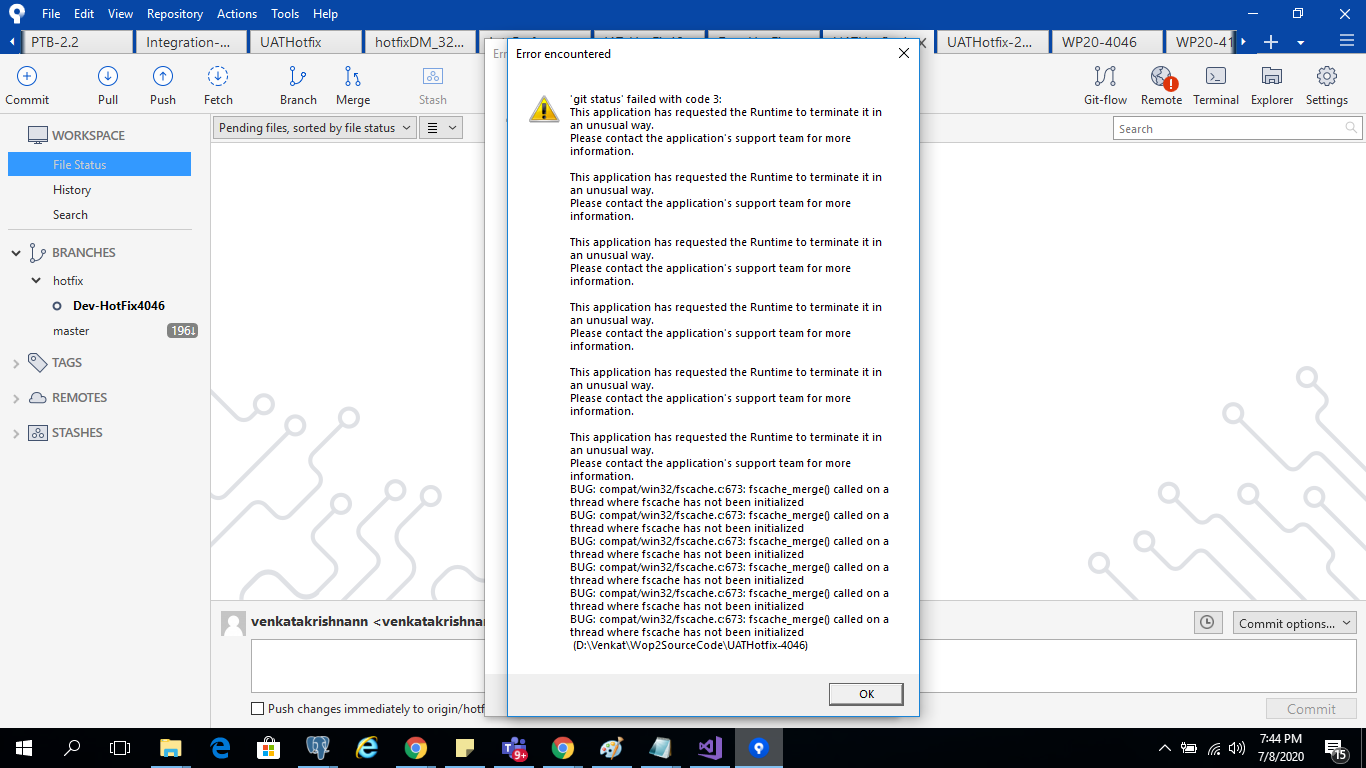Open Commit options dropdown
The width and height of the screenshot is (1366, 768).
coord(1294,623)
